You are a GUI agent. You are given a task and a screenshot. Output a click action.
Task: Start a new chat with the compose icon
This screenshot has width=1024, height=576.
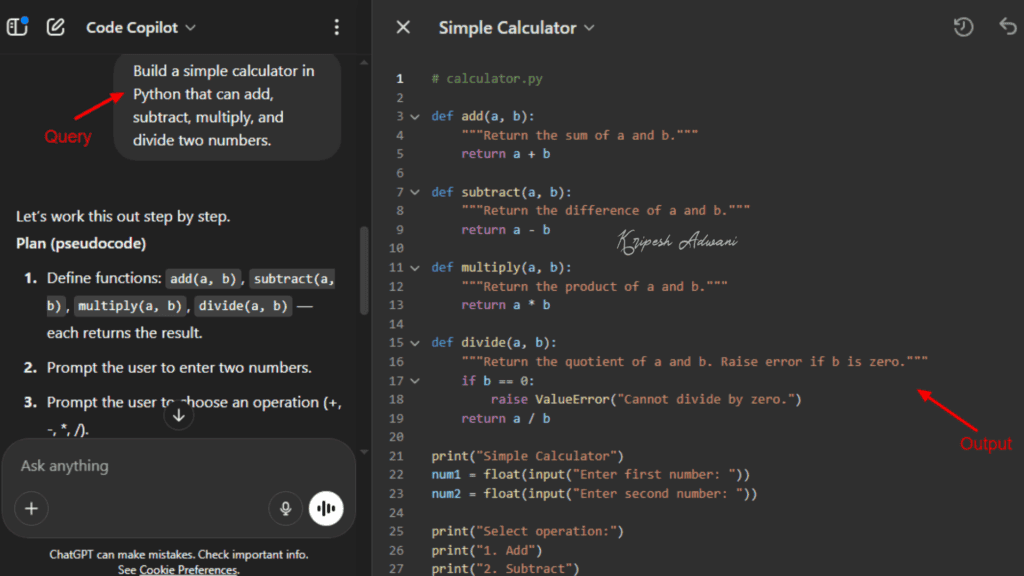(x=56, y=27)
